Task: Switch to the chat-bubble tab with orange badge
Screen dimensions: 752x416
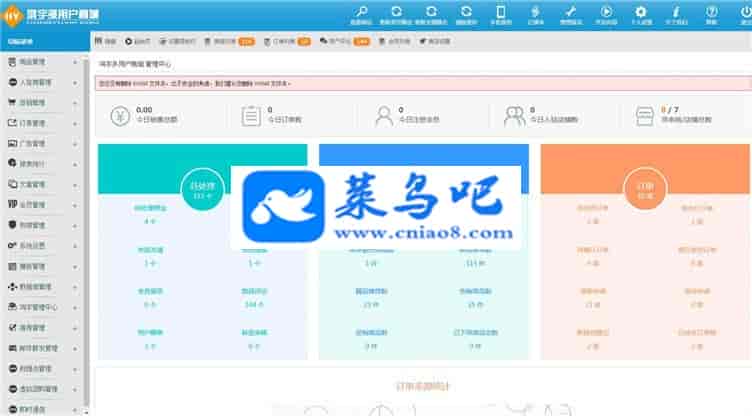Action: (344, 42)
